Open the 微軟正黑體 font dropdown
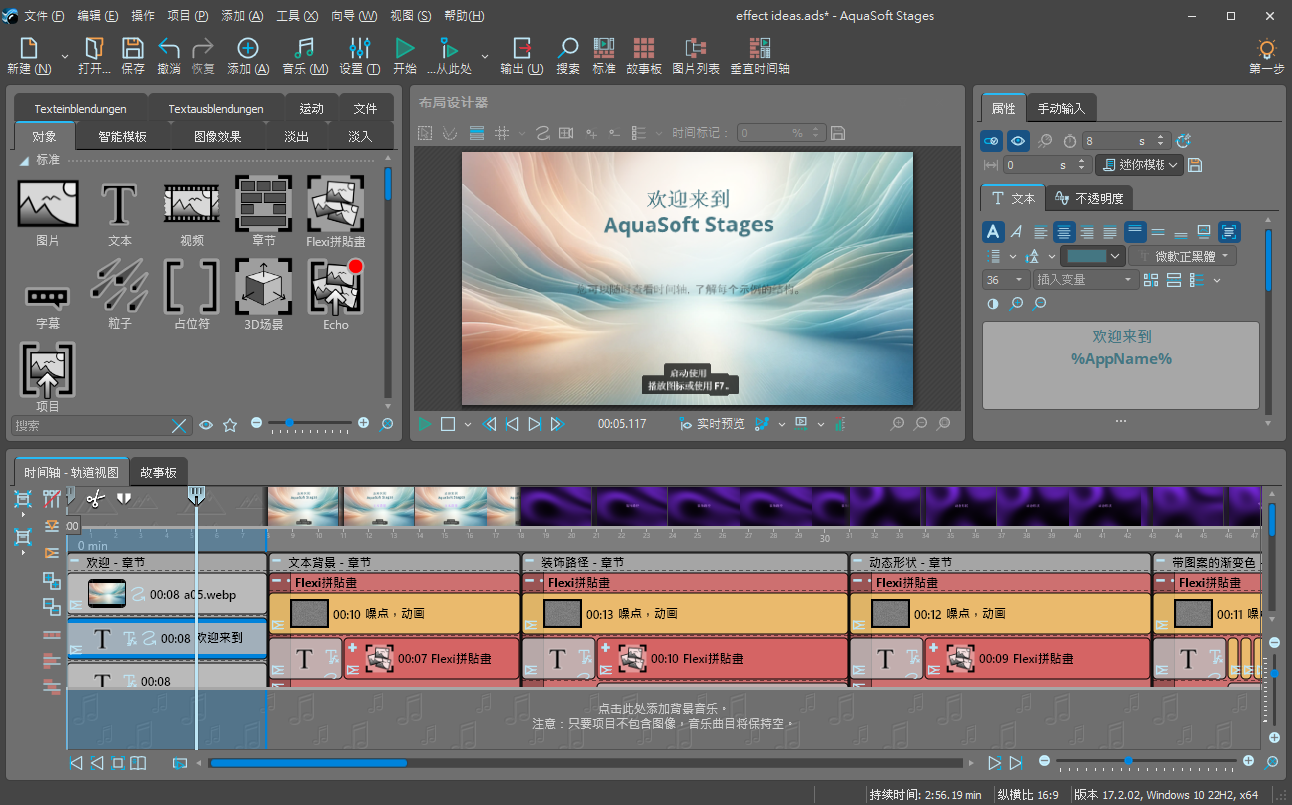Image resolution: width=1292 pixels, height=805 pixels. [x=1183, y=256]
